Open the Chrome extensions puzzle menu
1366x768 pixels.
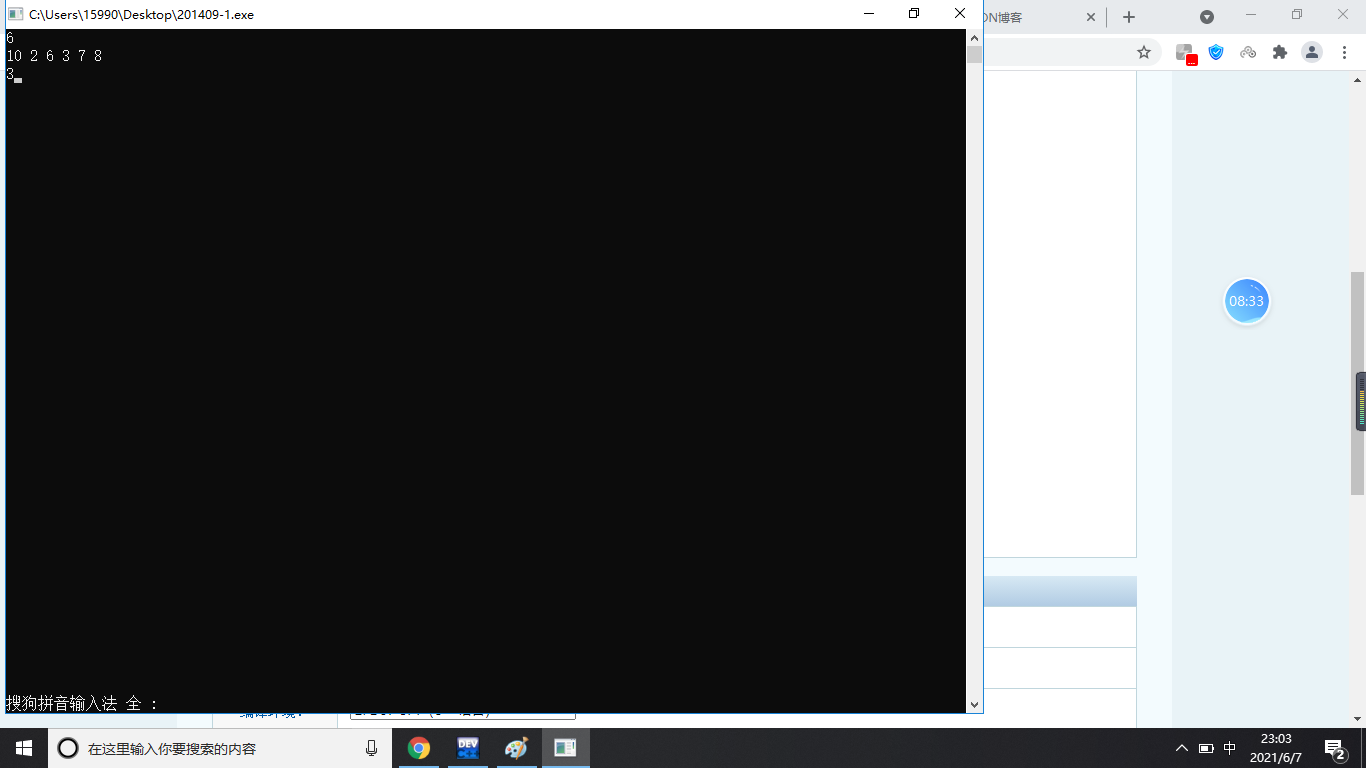pyautogui.click(x=1280, y=52)
